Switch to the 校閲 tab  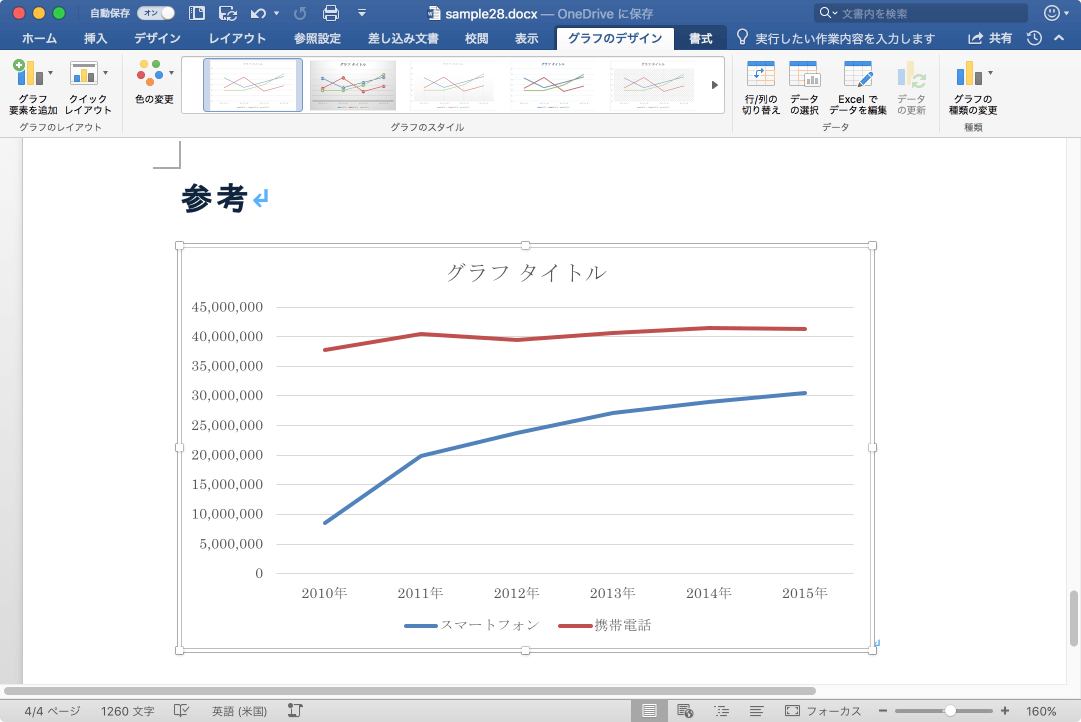click(476, 39)
